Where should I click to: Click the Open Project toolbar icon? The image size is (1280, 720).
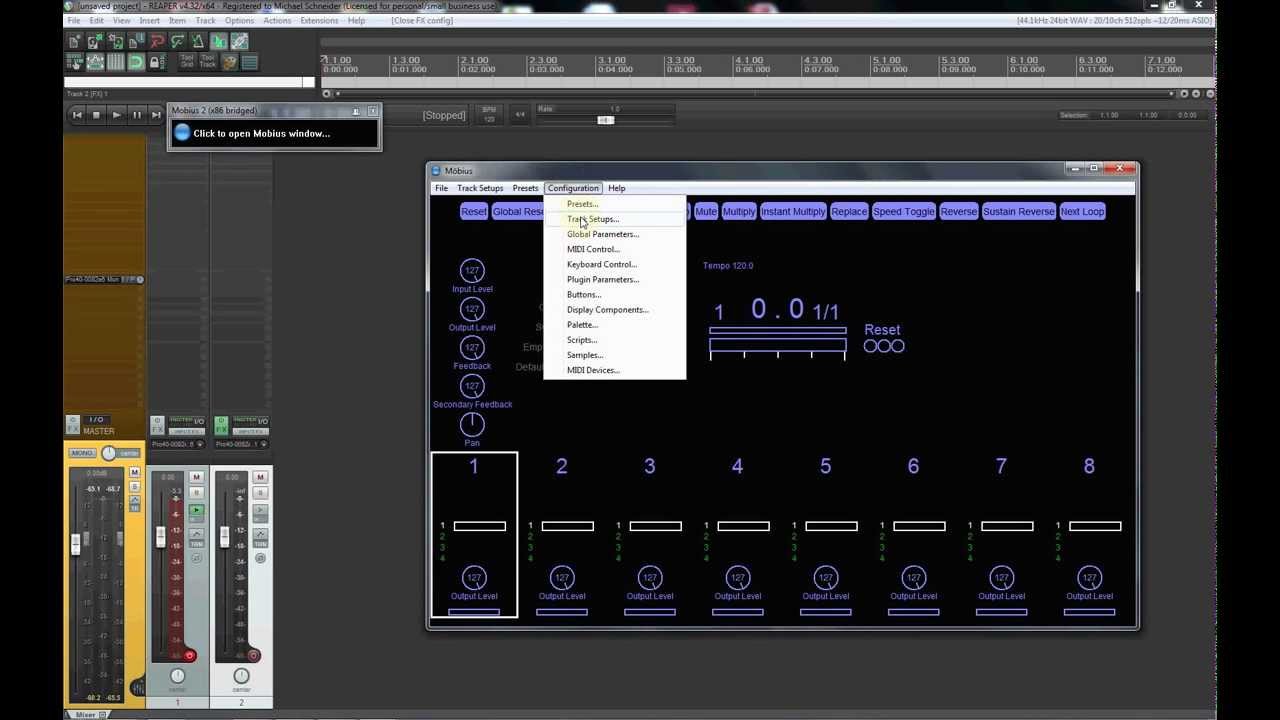[x=94, y=41]
